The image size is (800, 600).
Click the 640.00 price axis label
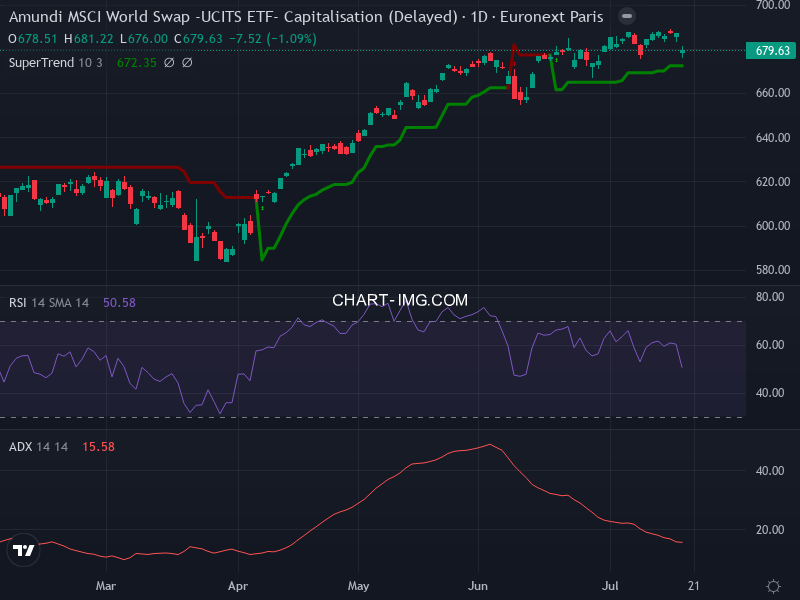(773, 138)
